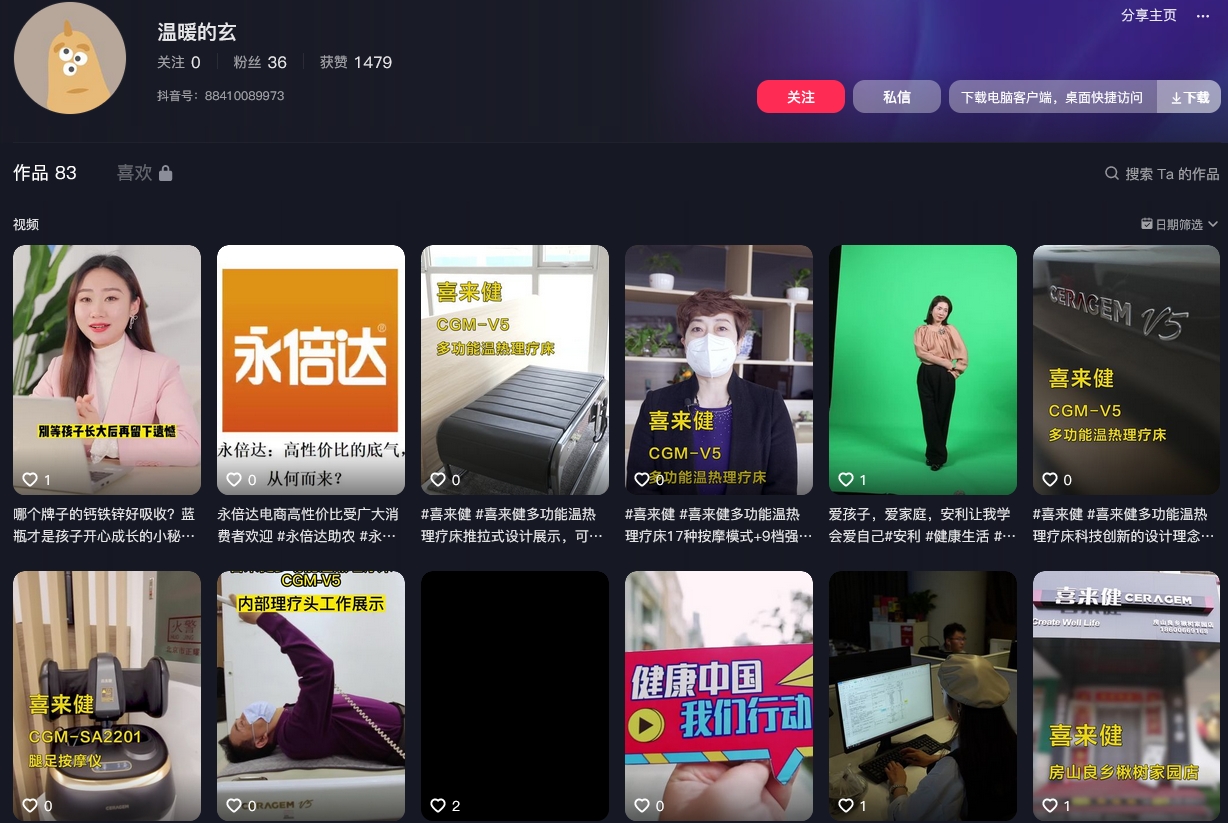Image resolution: width=1228 pixels, height=823 pixels.
Task: Open the pull-out therapy bed video thumbnail
Action: pos(515,370)
